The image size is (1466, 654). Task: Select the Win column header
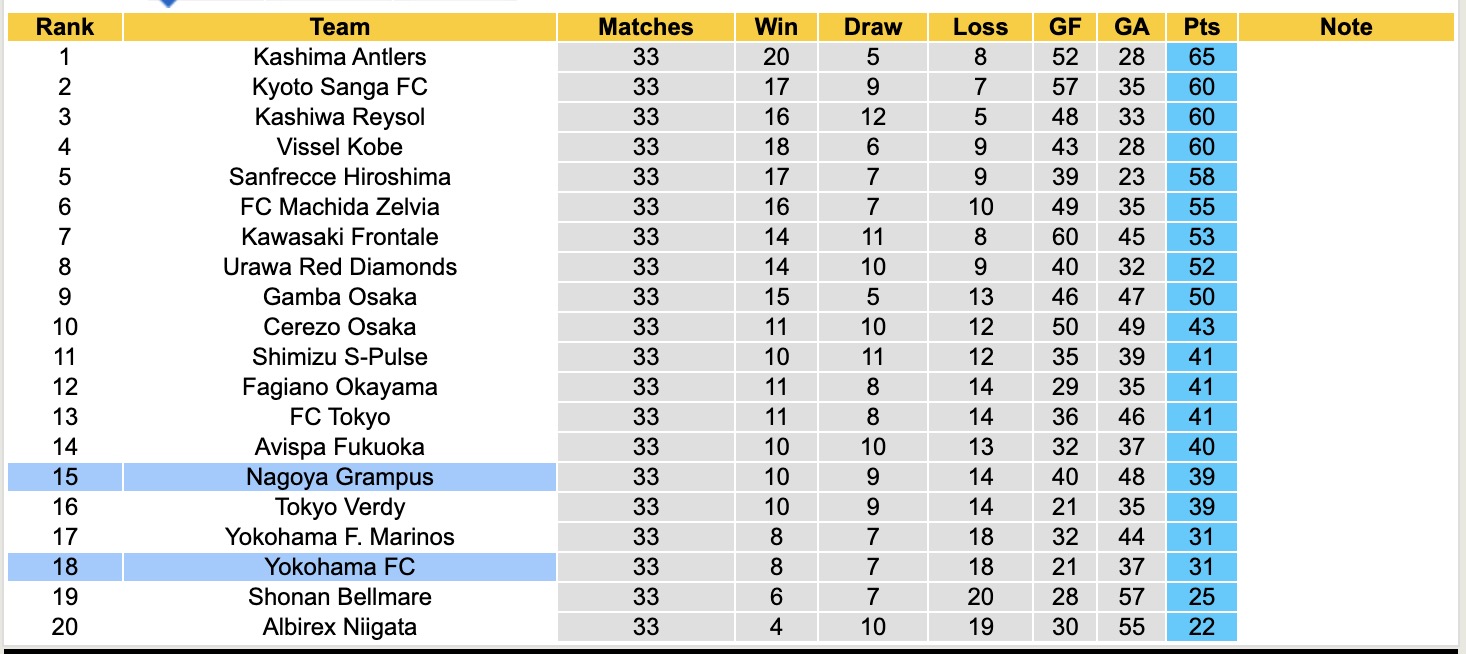coord(776,27)
